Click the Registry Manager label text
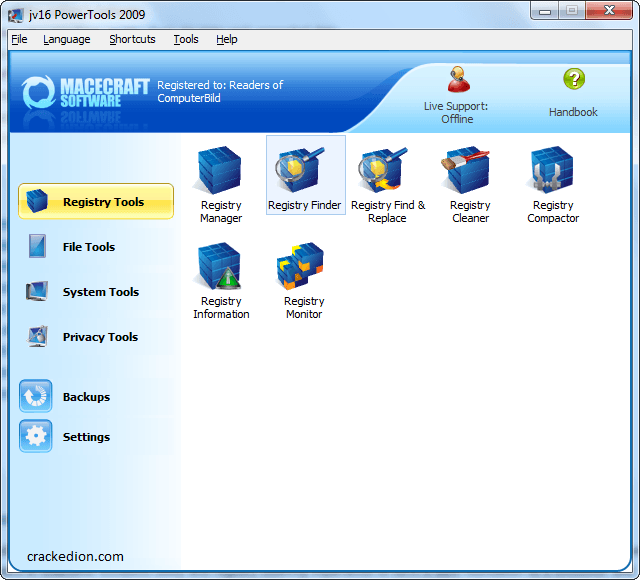This screenshot has width=640, height=580. (x=221, y=211)
